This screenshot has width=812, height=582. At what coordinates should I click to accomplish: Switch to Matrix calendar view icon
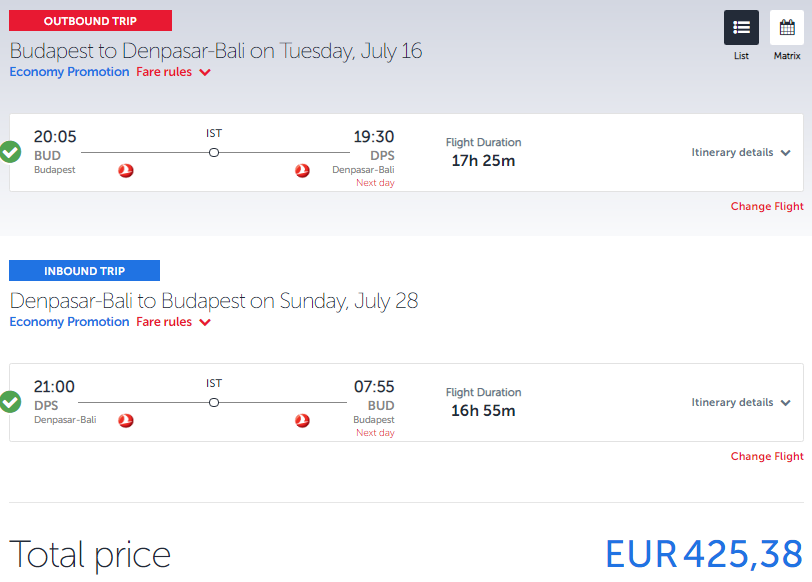click(787, 27)
